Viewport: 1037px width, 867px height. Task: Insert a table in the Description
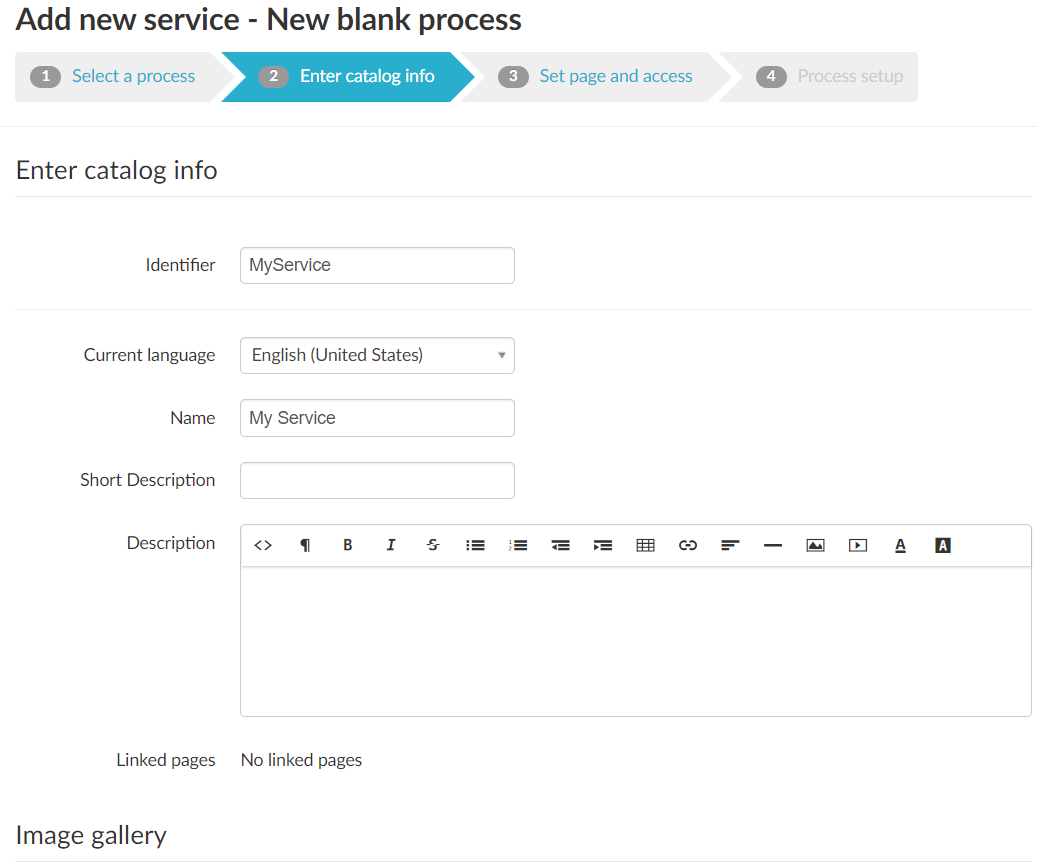tap(646, 545)
